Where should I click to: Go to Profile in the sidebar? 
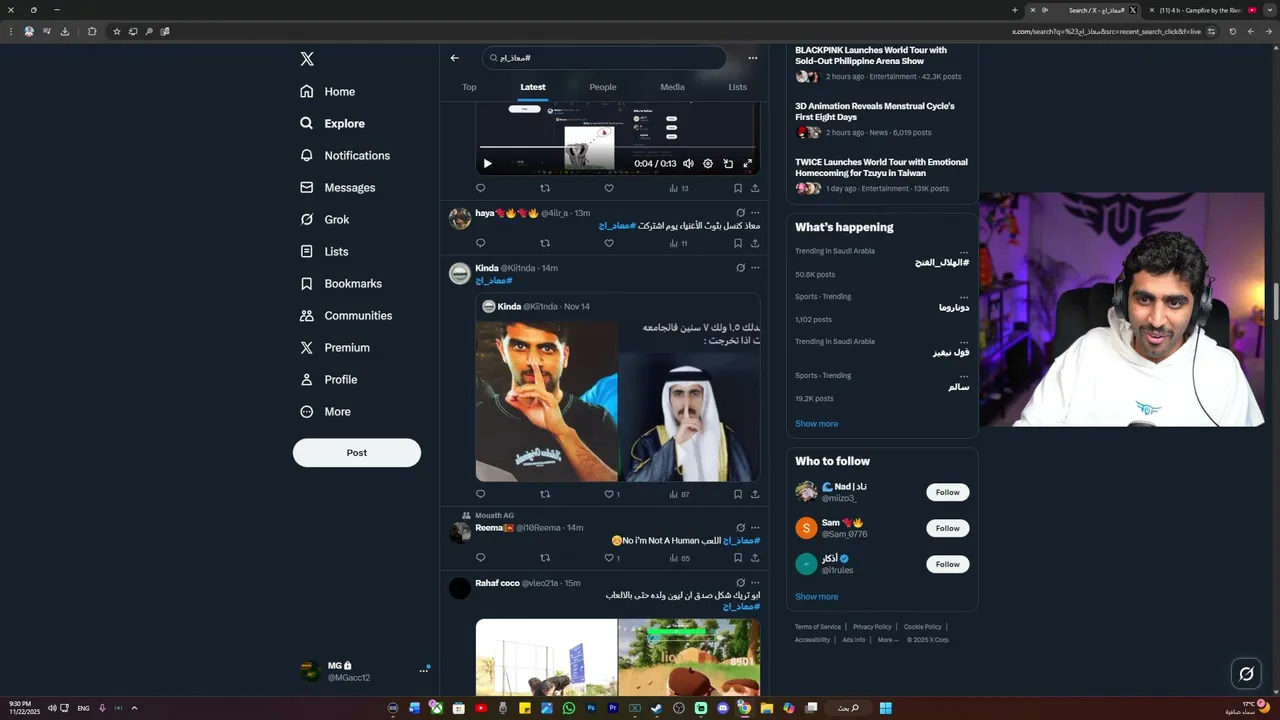pyautogui.click(x=329, y=379)
